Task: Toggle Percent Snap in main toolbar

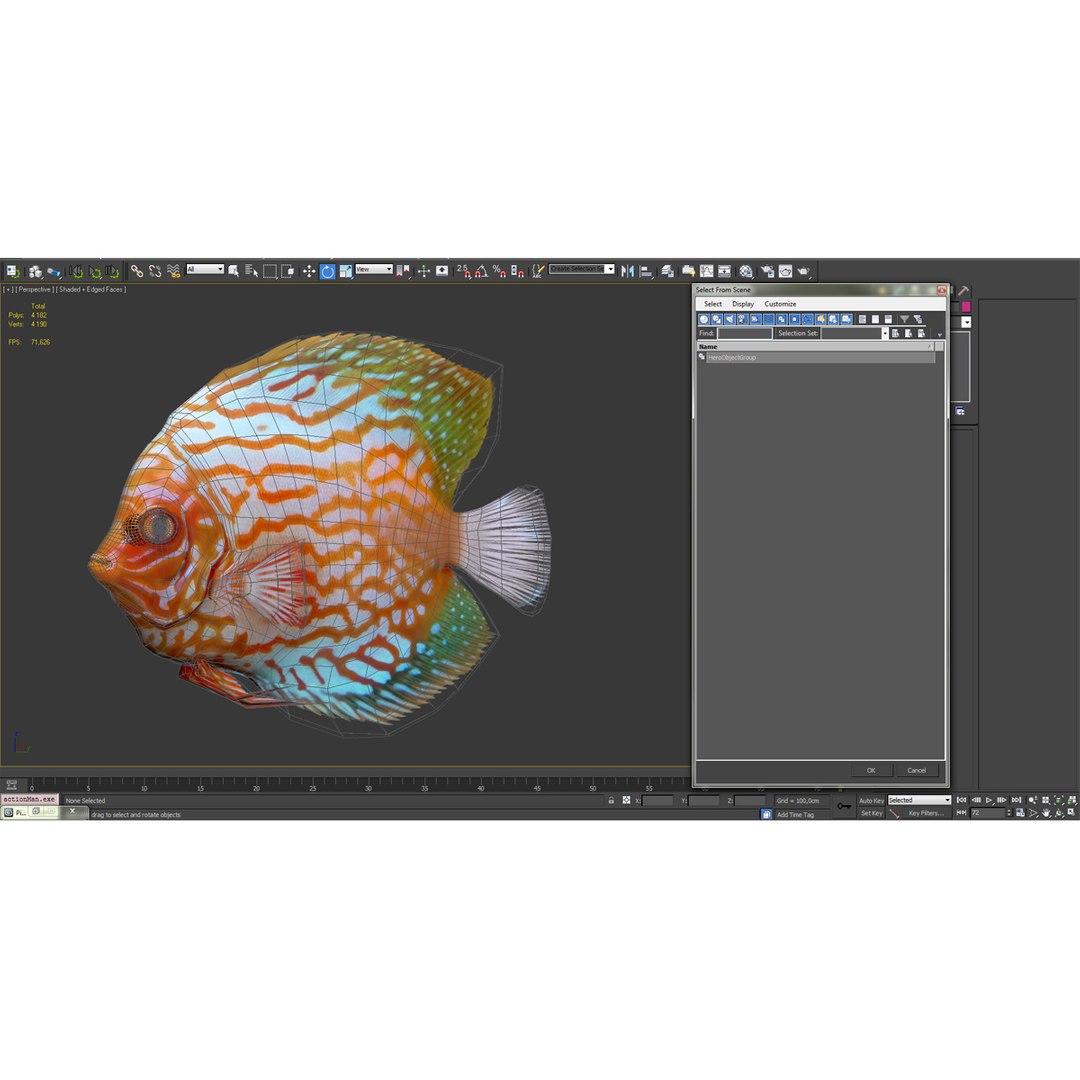Action: tap(499, 271)
